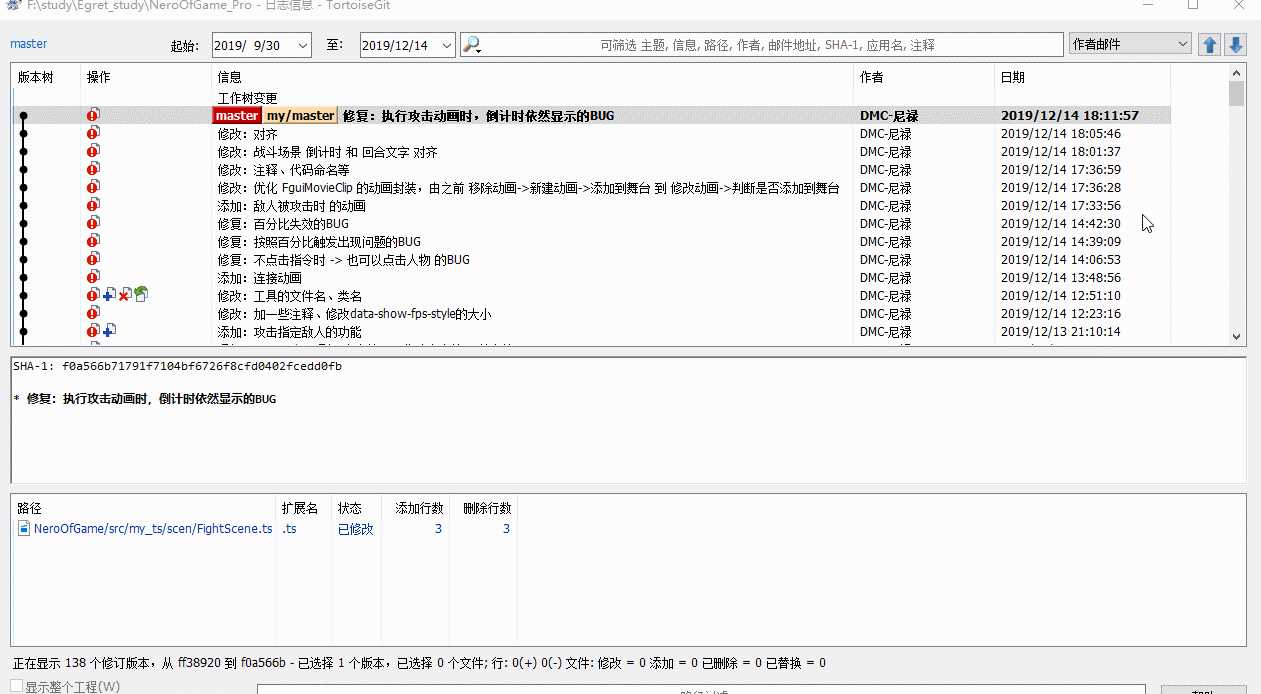Click the green renamed-file action icon
The width and height of the screenshot is (1261, 694).
pyautogui.click(x=141, y=295)
